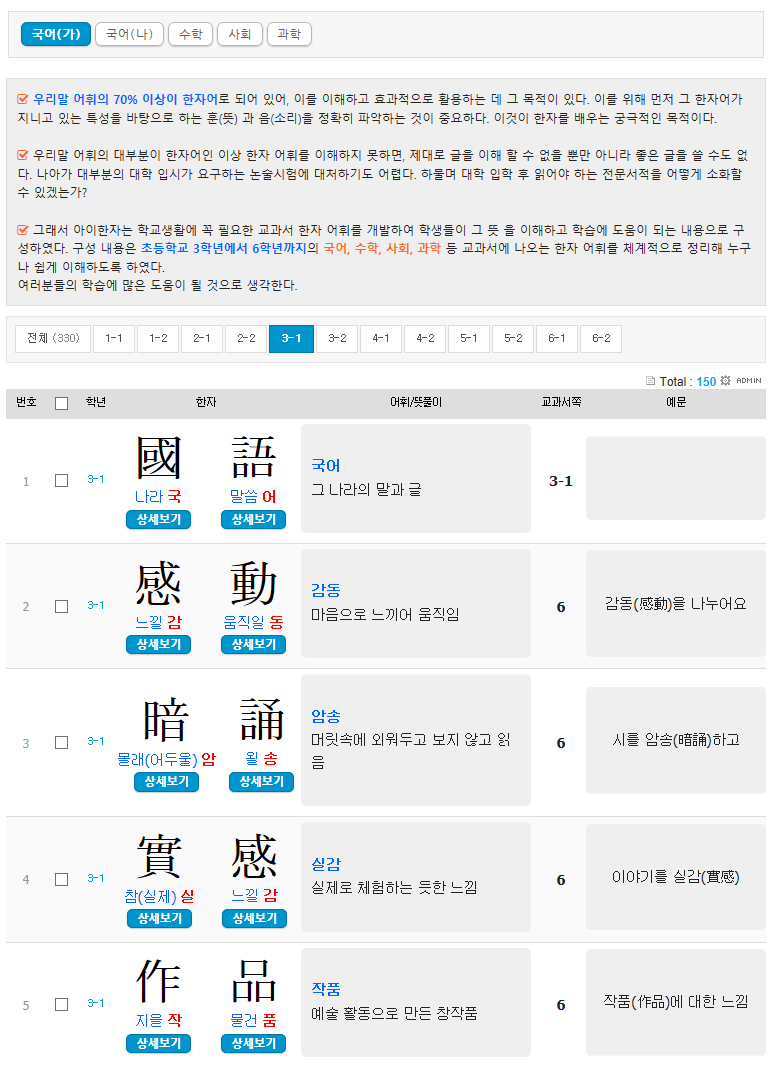777x1065 pixels.
Task: Click the document icon before Total
Action: click(650, 381)
